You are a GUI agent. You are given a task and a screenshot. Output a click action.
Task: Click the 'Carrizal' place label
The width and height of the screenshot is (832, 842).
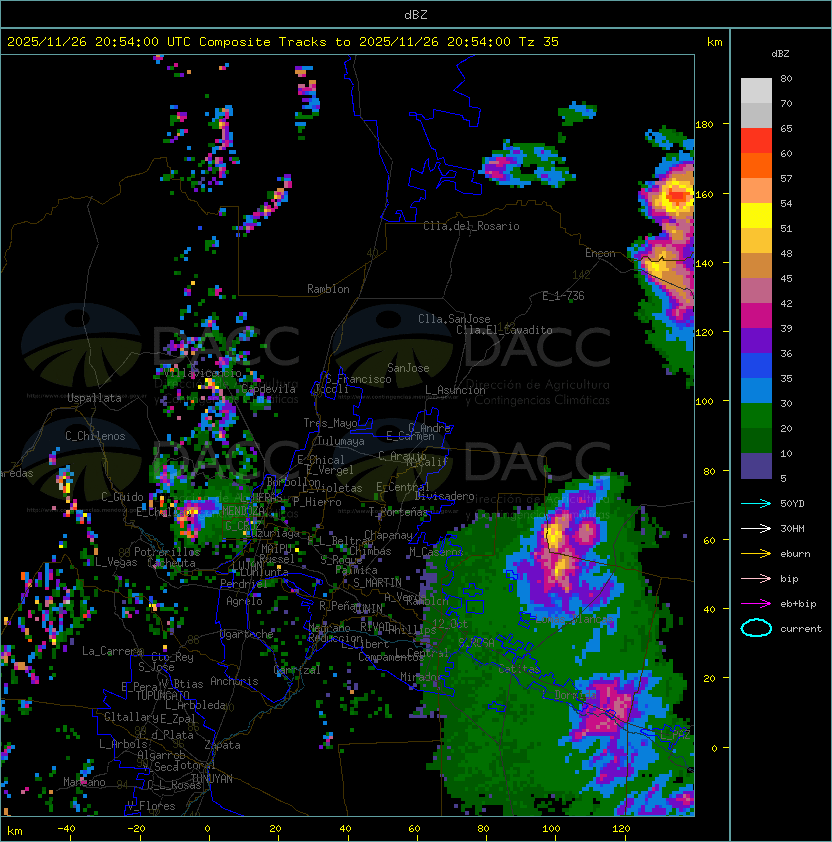click(297, 670)
